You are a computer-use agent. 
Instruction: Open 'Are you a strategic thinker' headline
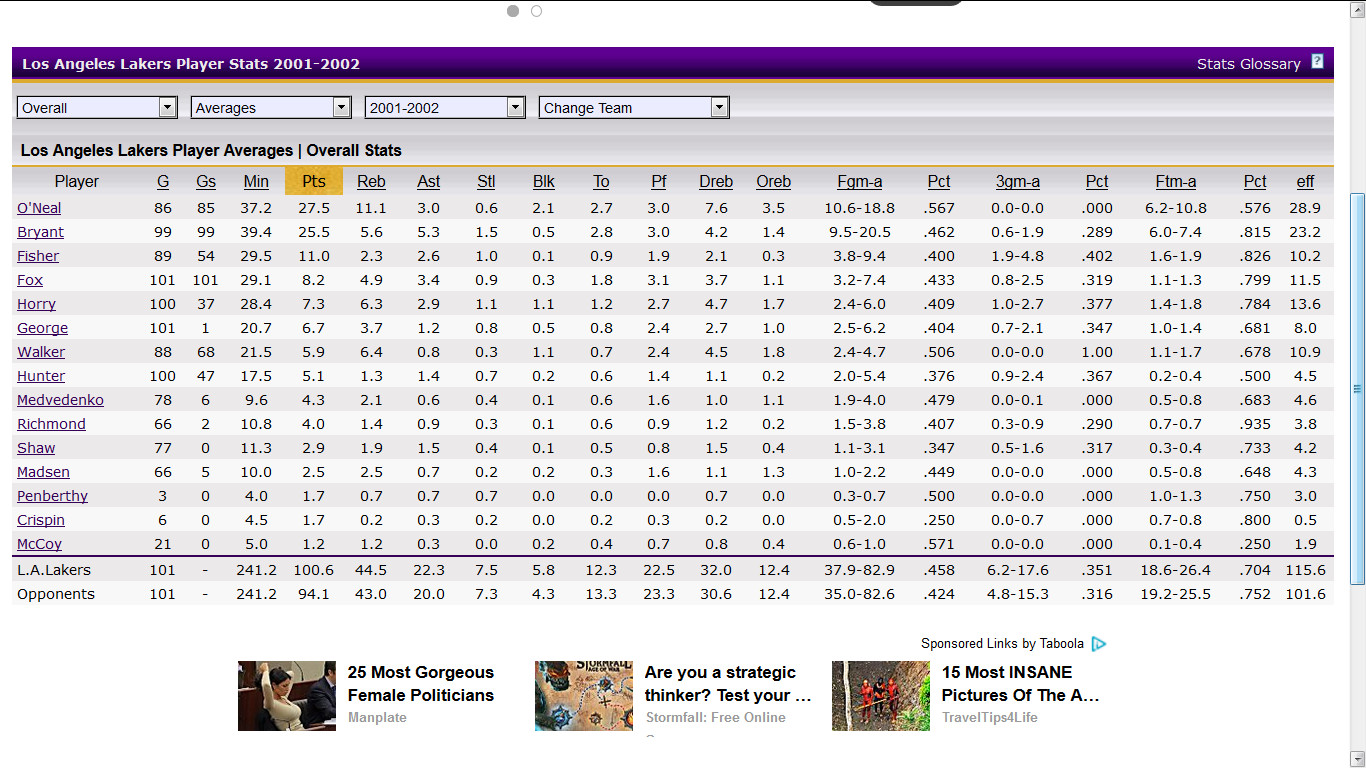tap(728, 684)
